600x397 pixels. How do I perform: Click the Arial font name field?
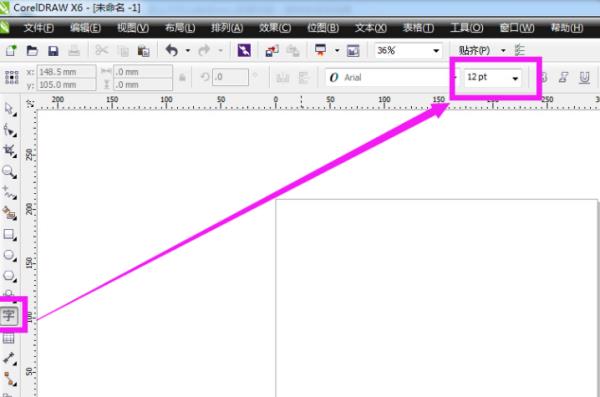click(x=387, y=78)
